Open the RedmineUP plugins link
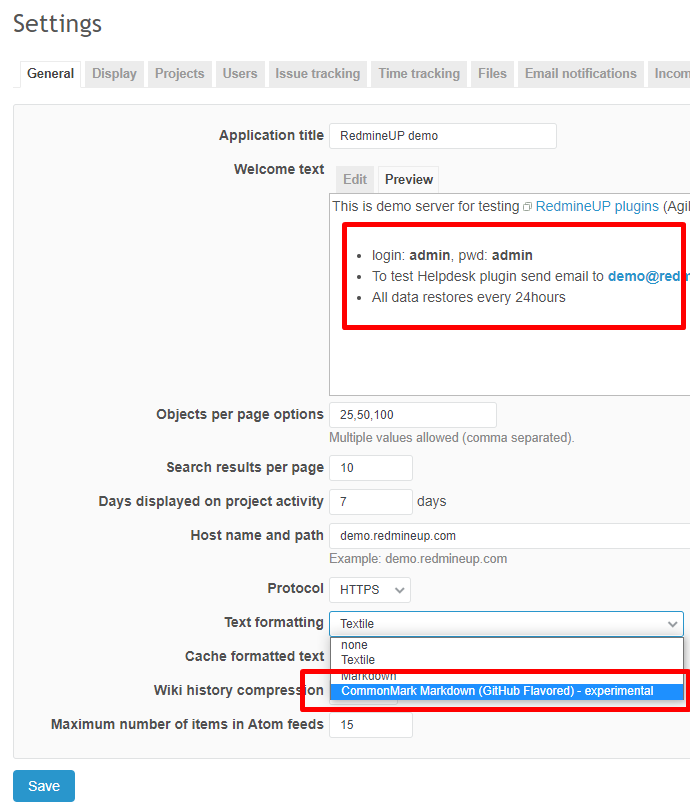This screenshot has height=811, width=690. (x=596, y=206)
